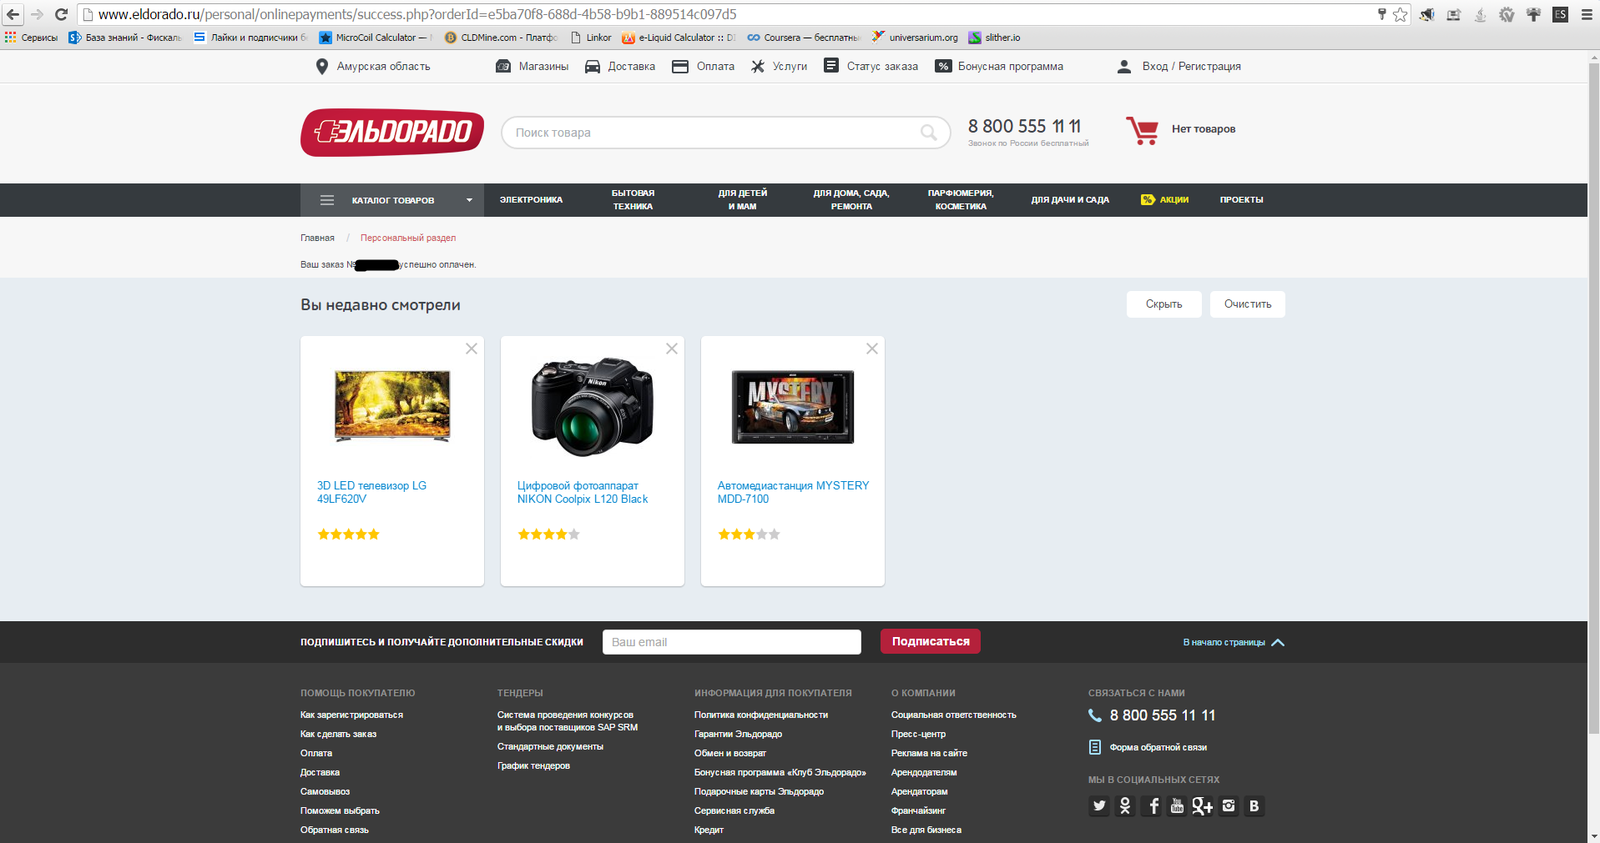
Task: Click В начало страницы link
Action: pyautogui.click(x=1233, y=642)
